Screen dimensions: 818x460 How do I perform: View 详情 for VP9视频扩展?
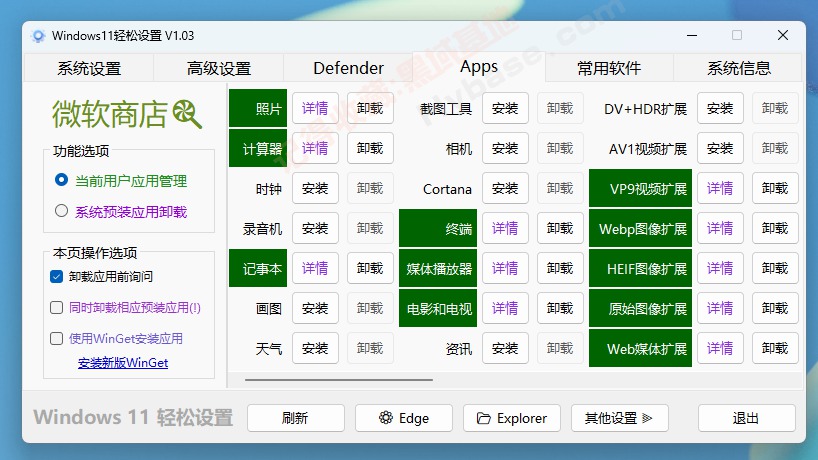click(x=720, y=188)
